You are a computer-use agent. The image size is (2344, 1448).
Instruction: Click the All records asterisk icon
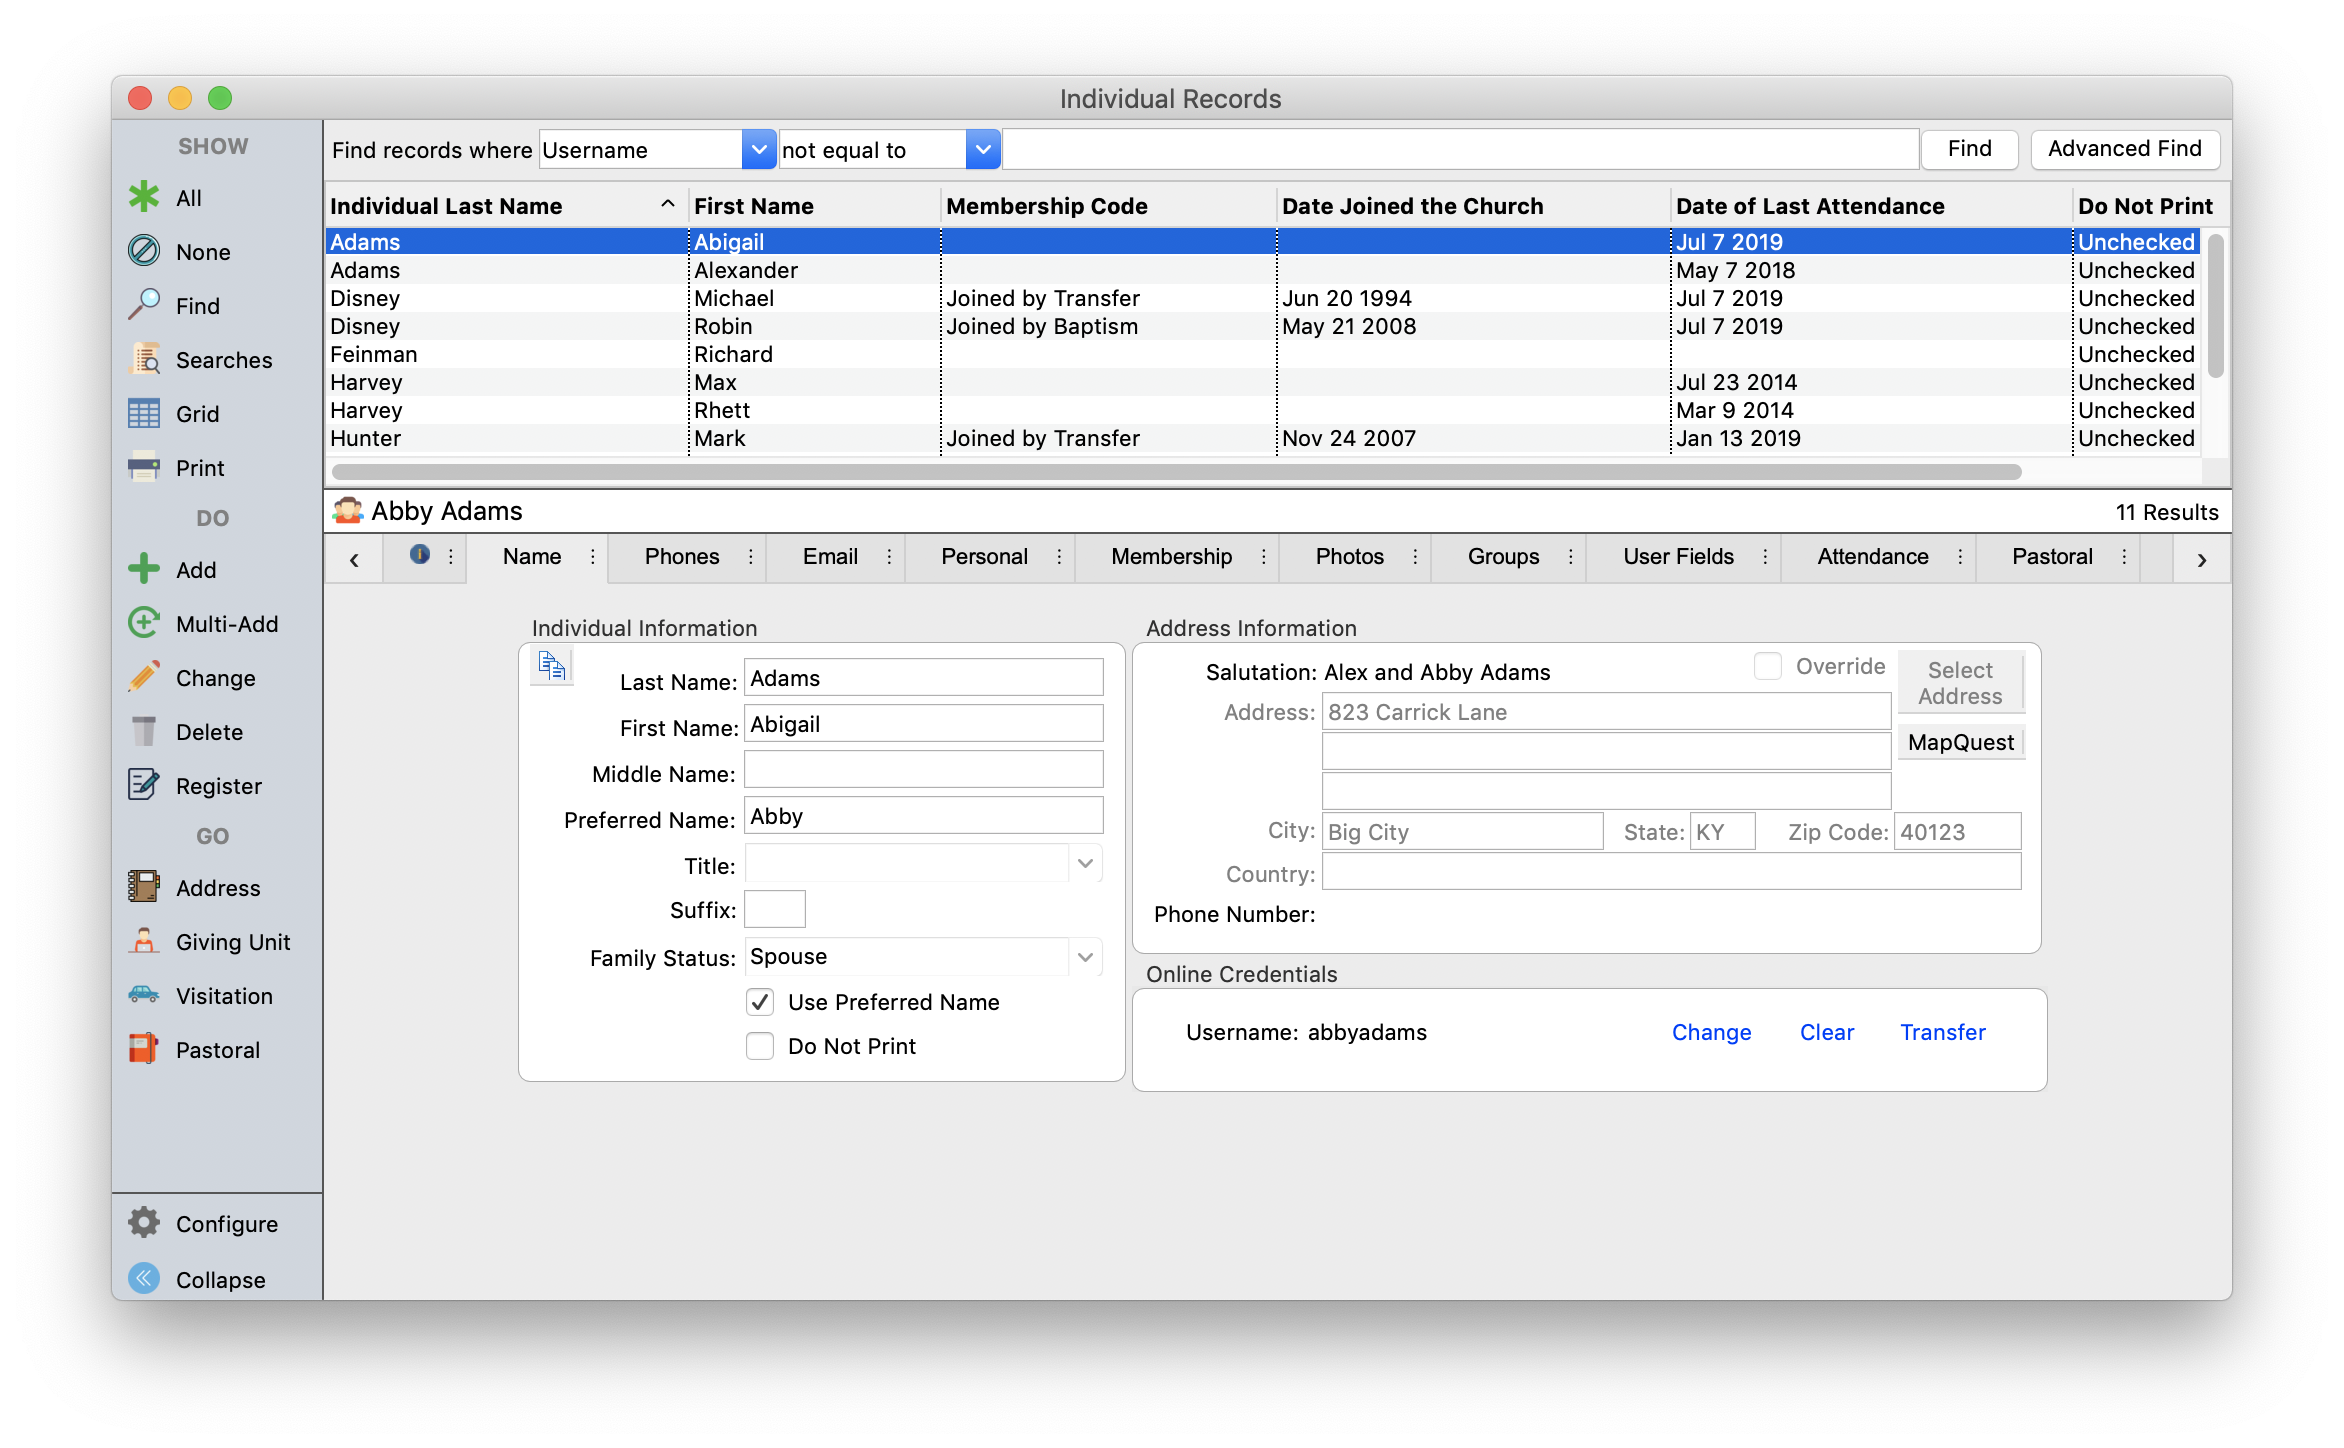tap(144, 197)
